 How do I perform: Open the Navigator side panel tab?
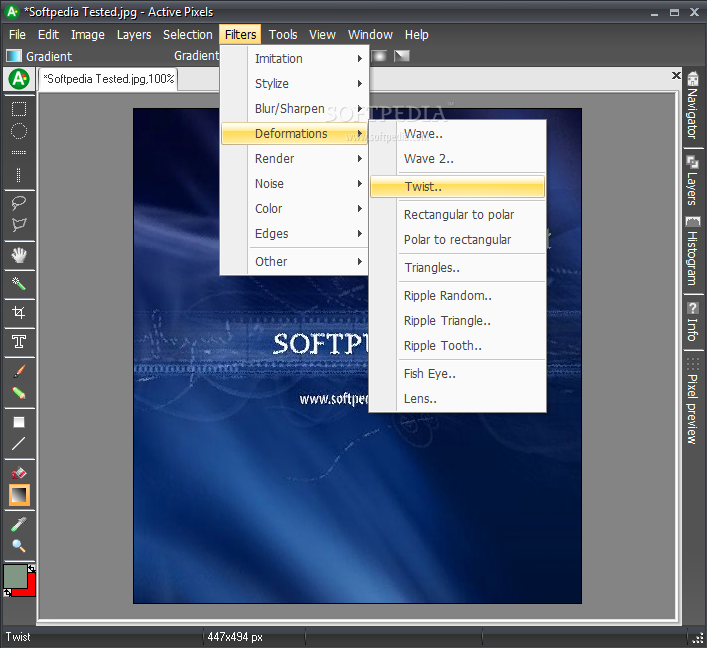point(693,106)
